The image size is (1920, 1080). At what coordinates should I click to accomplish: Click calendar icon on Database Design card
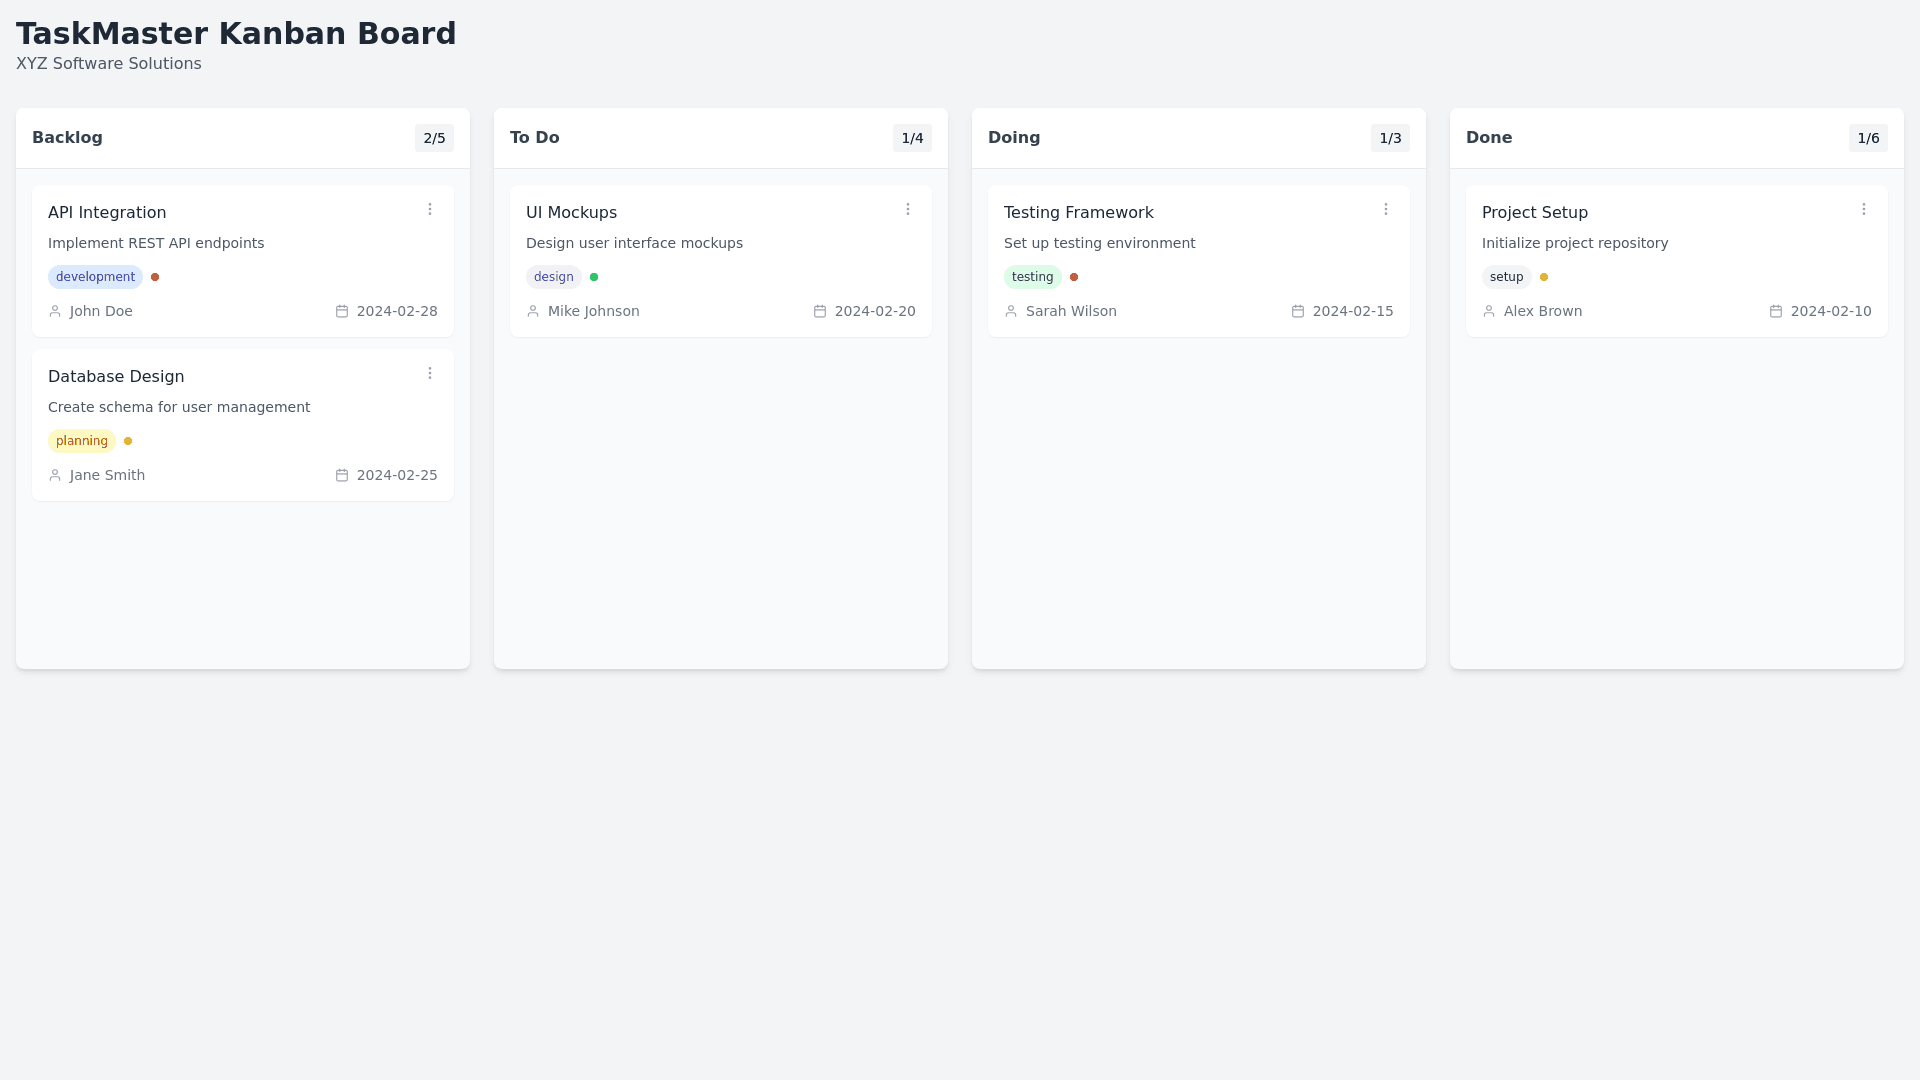342,475
